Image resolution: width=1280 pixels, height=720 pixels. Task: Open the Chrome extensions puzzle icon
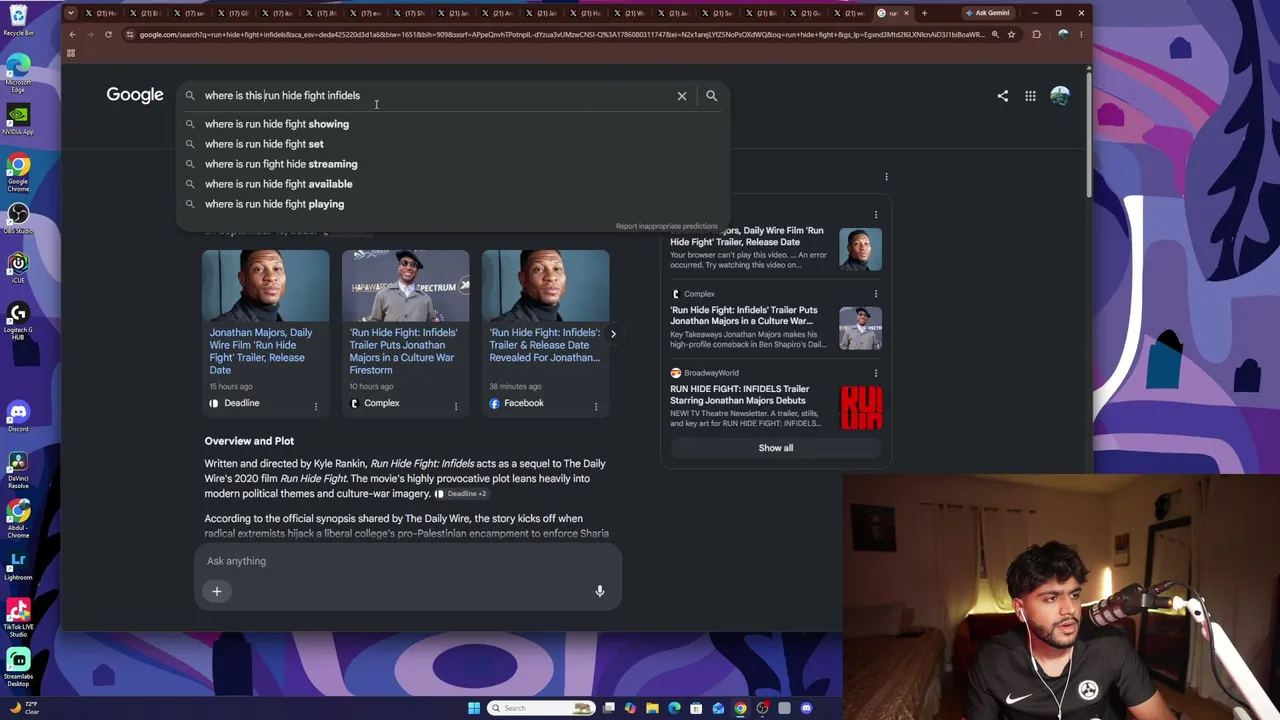[x=1036, y=34]
